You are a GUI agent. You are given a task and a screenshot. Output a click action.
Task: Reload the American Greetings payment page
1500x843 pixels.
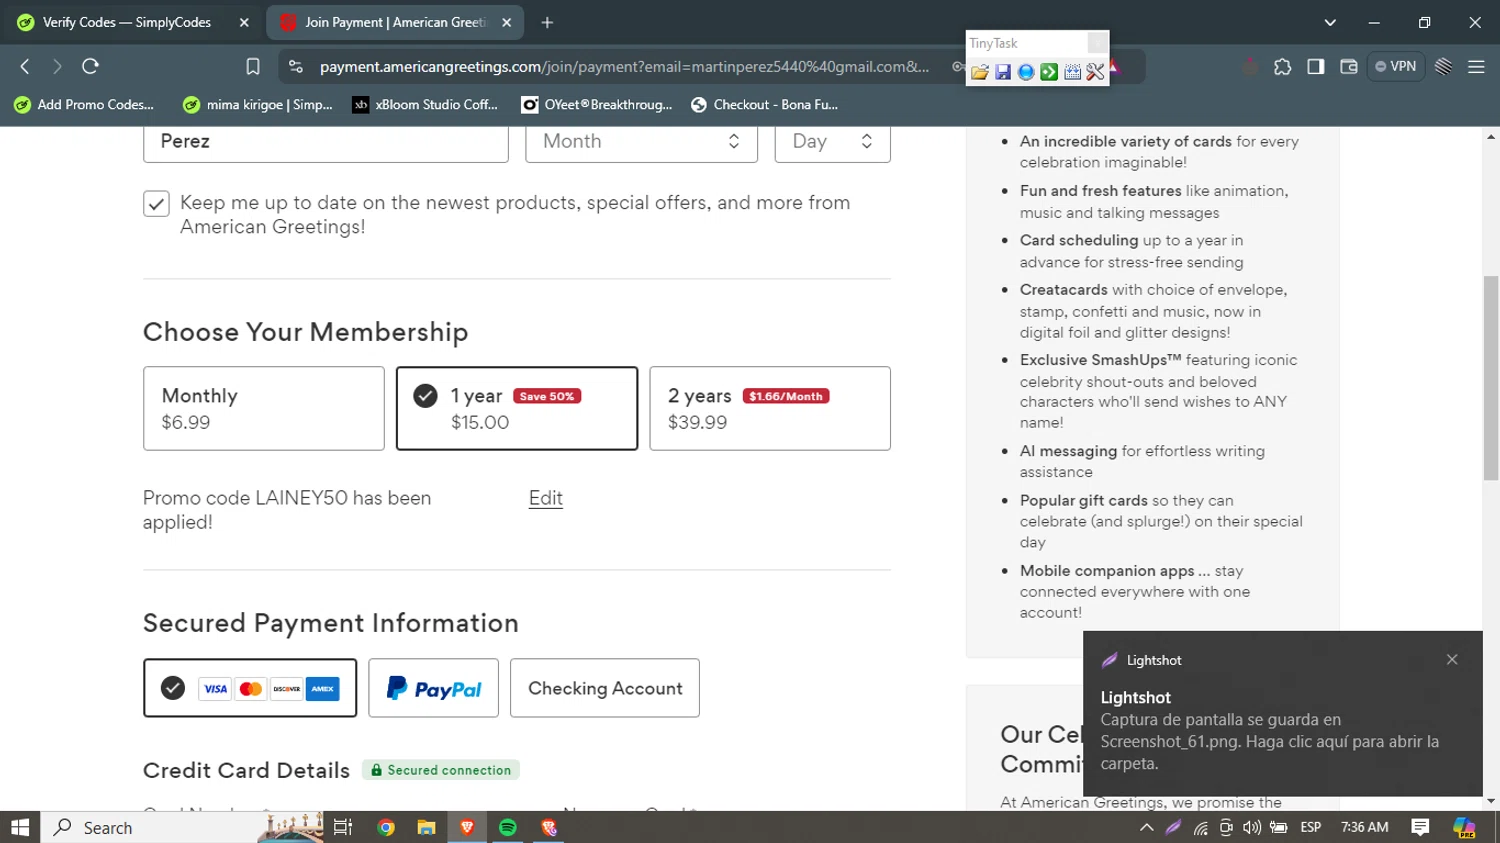(90, 66)
